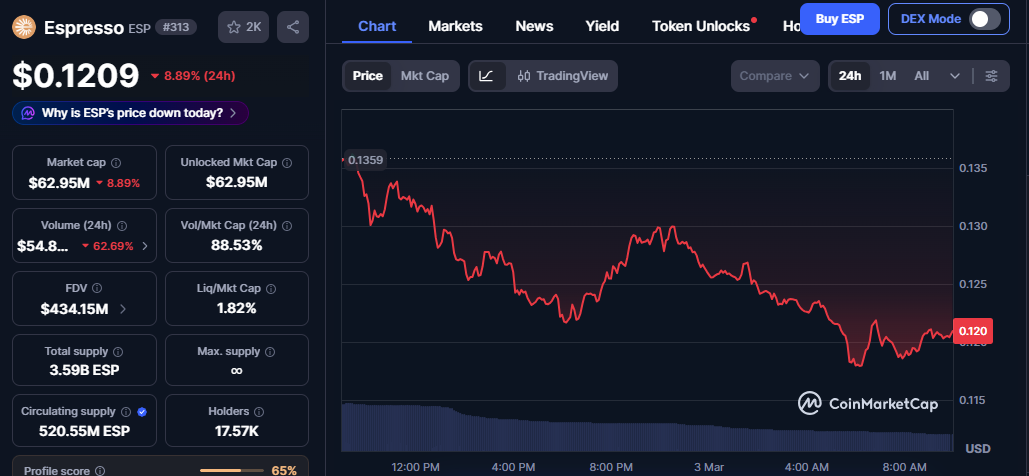The image size is (1029, 476).
Task: Expand Volume (24h) details chevron
Action: click(x=145, y=246)
